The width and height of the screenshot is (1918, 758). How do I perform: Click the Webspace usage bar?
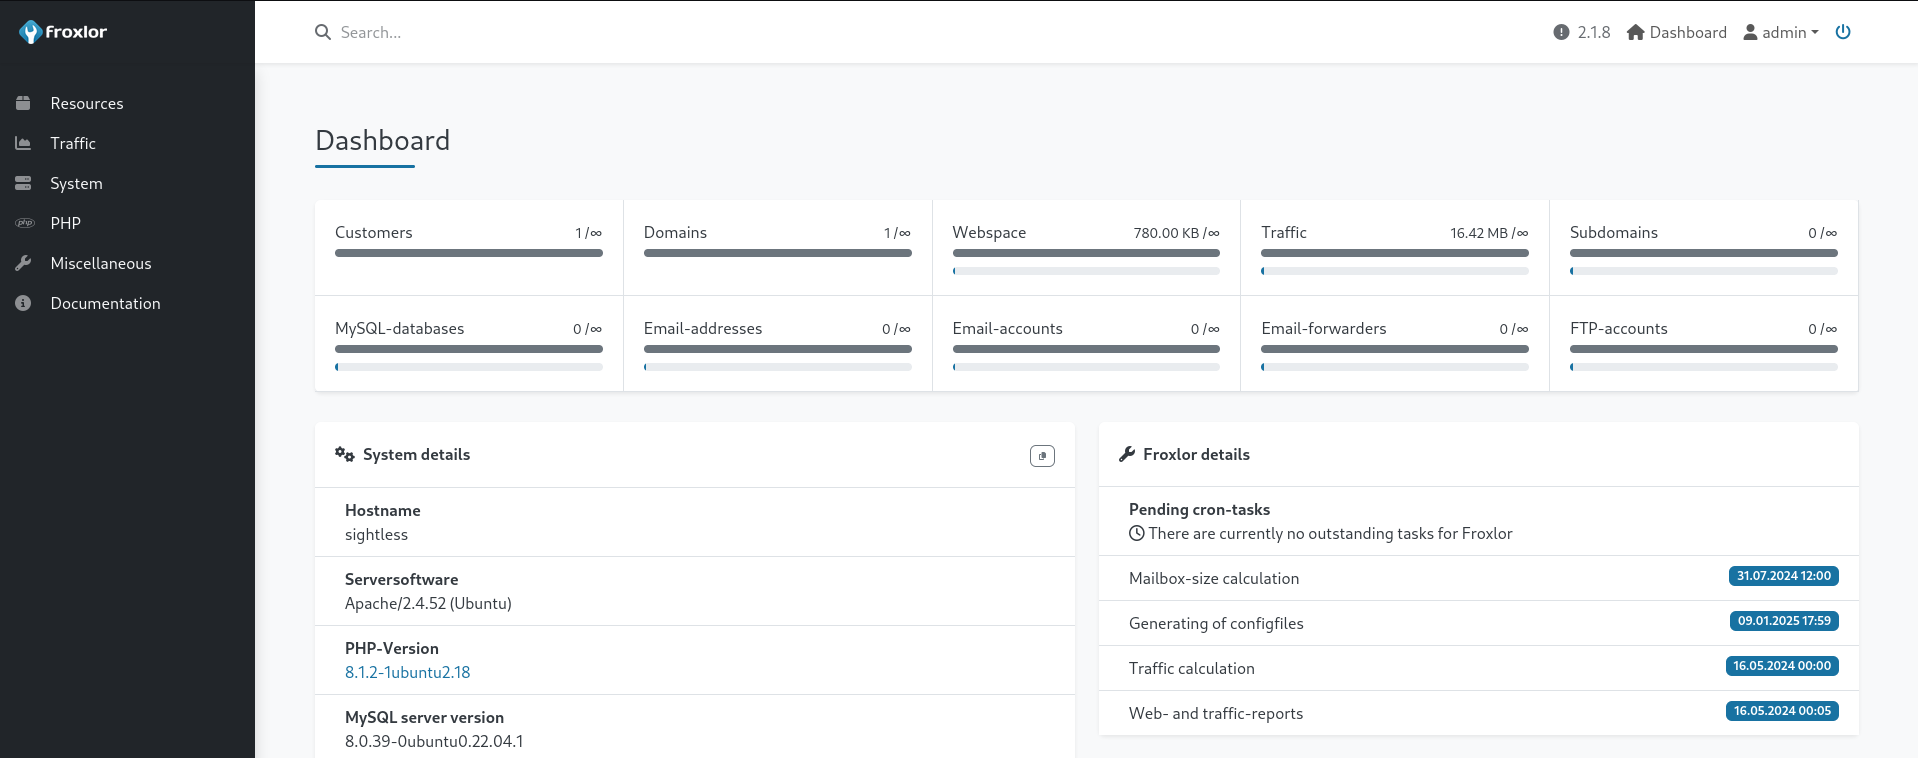click(1086, 253)
